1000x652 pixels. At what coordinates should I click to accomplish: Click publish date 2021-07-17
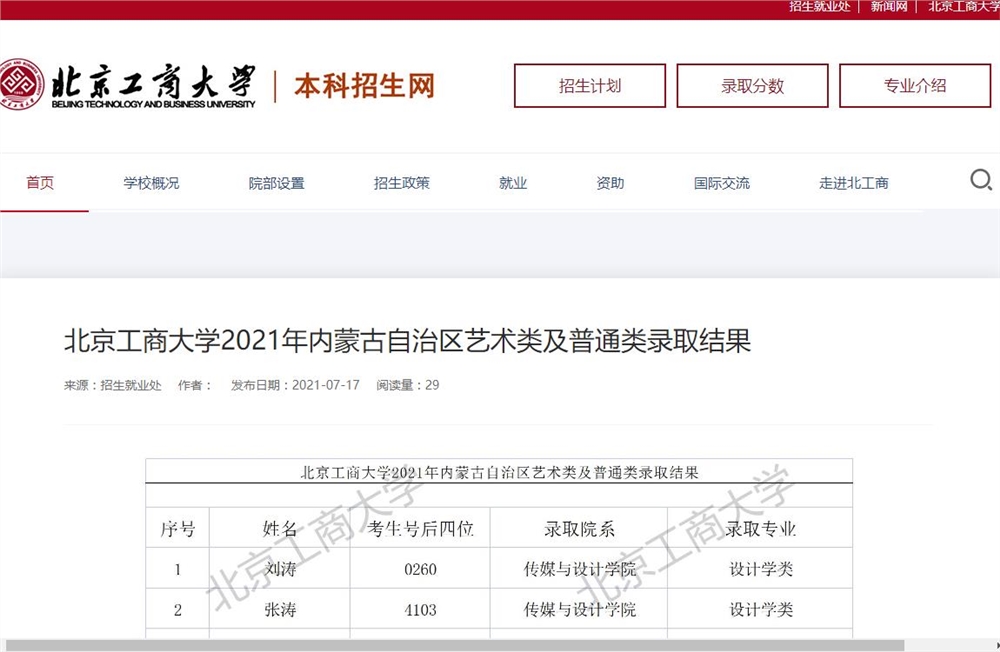[x=326, y=385]
